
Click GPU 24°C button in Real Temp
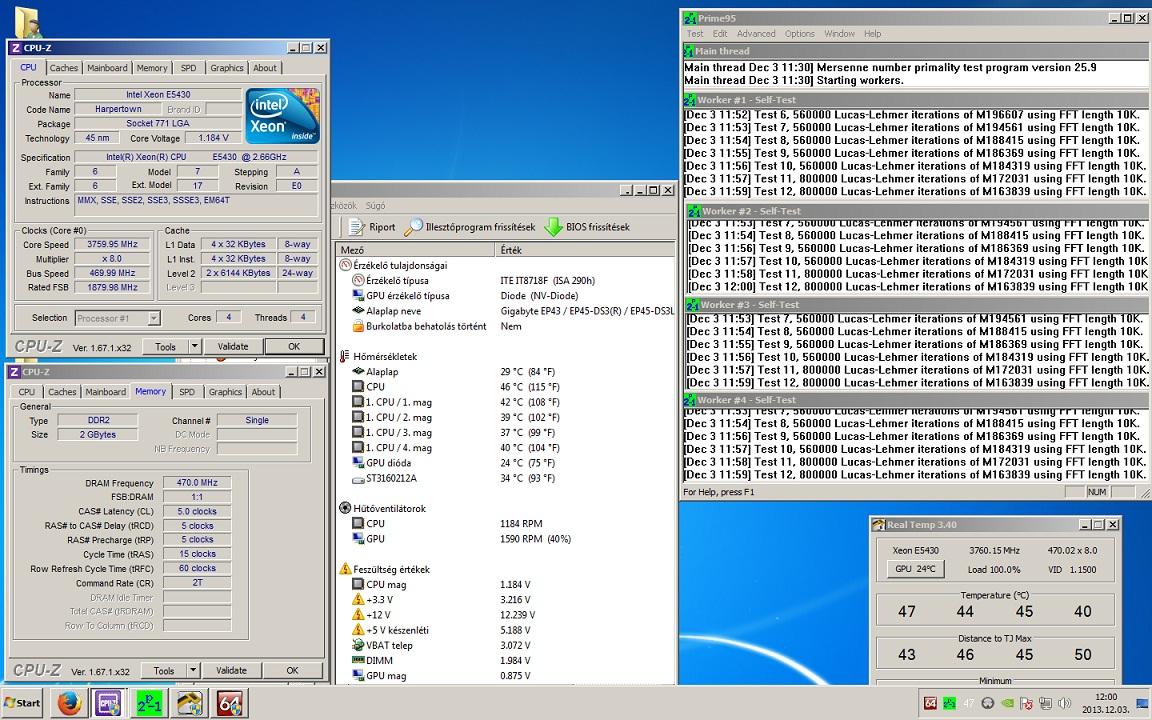pos(915,569)
